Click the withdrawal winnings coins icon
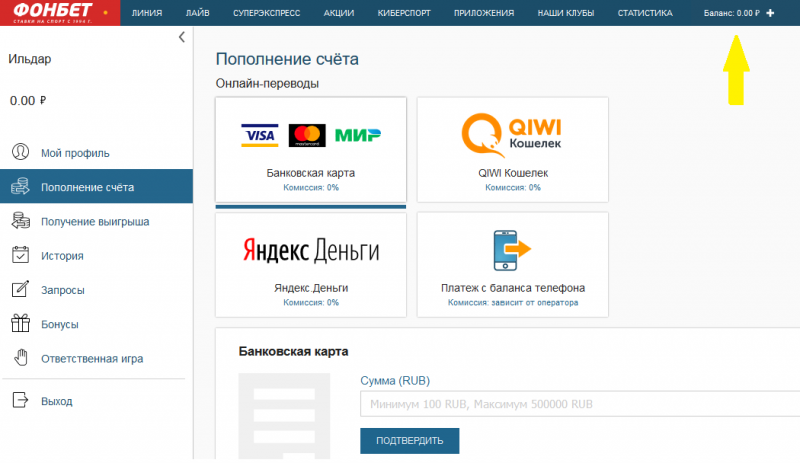 click(x=20, y=221)
